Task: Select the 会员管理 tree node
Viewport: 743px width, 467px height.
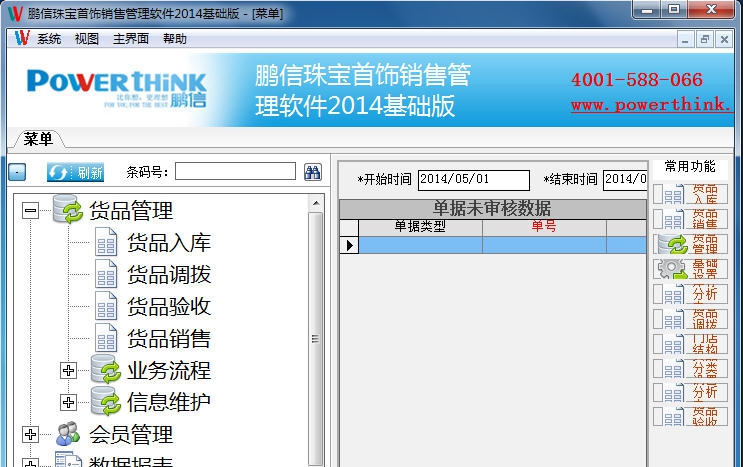Action: 131,435
